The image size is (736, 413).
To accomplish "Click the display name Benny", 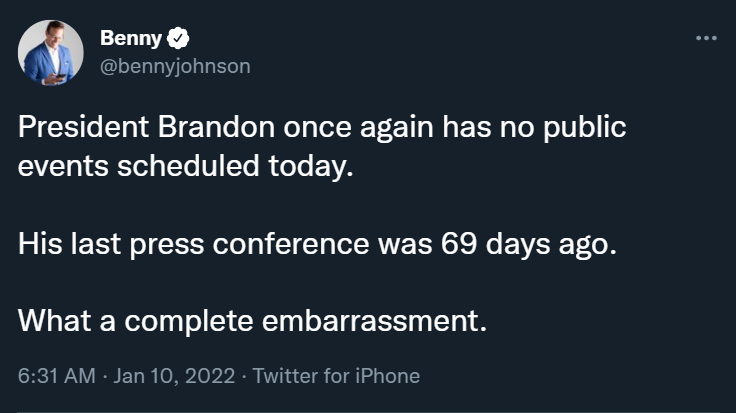I will coord(129,39).
